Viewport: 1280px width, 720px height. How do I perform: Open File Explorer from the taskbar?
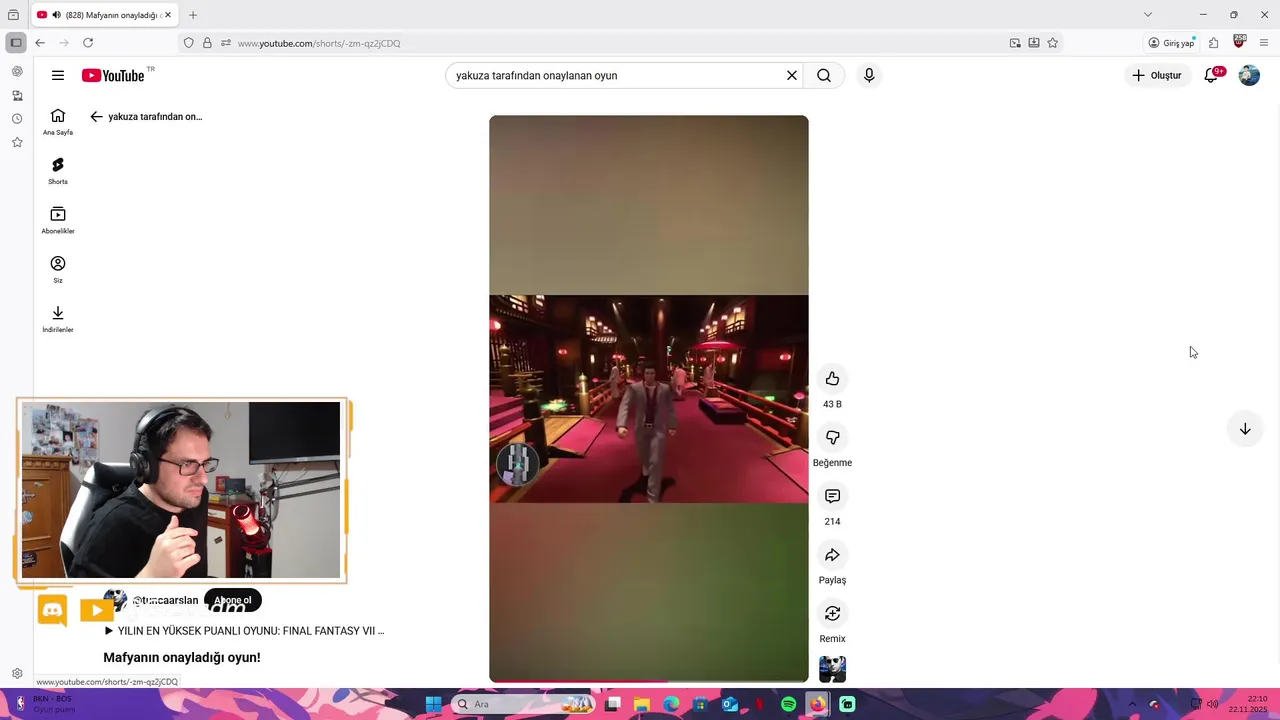(642, 704)
